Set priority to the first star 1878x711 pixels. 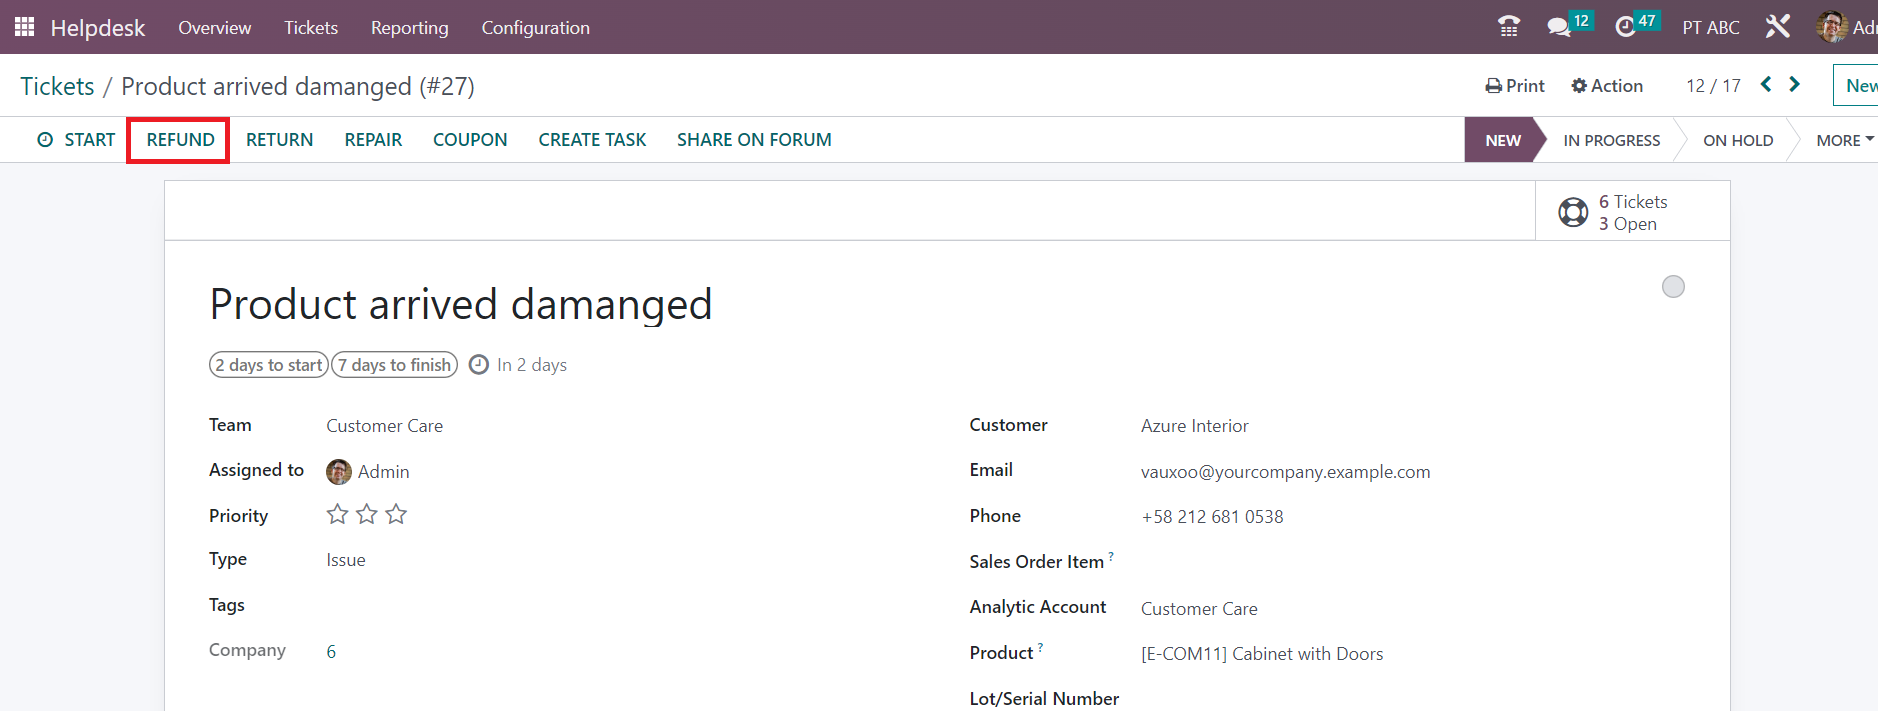(338, 515)
